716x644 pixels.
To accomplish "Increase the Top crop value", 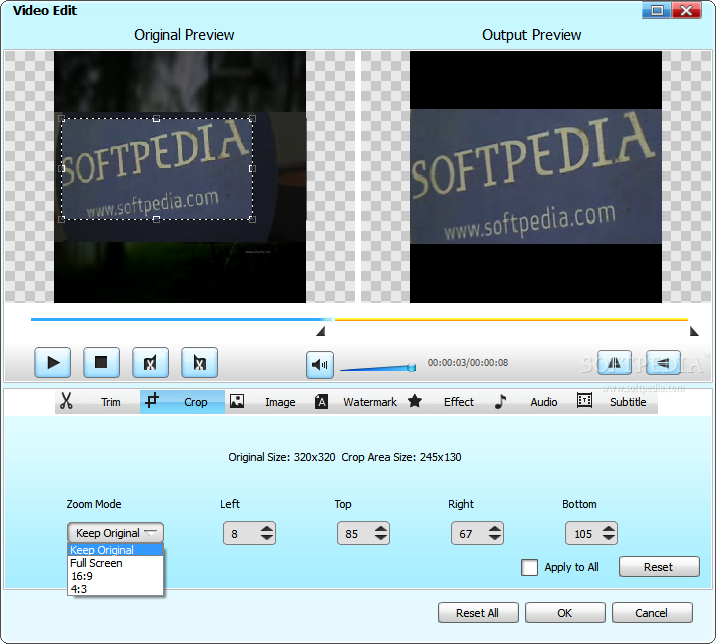I will coord(381,529).
